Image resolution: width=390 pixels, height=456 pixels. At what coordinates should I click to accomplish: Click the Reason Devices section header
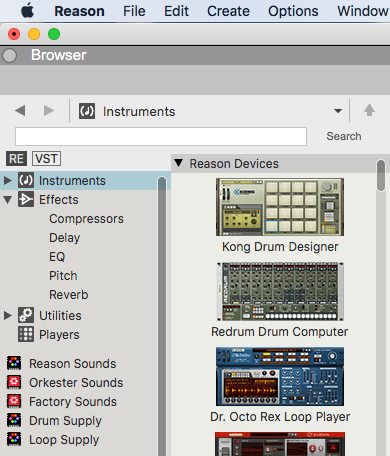(x=273, y=163)
